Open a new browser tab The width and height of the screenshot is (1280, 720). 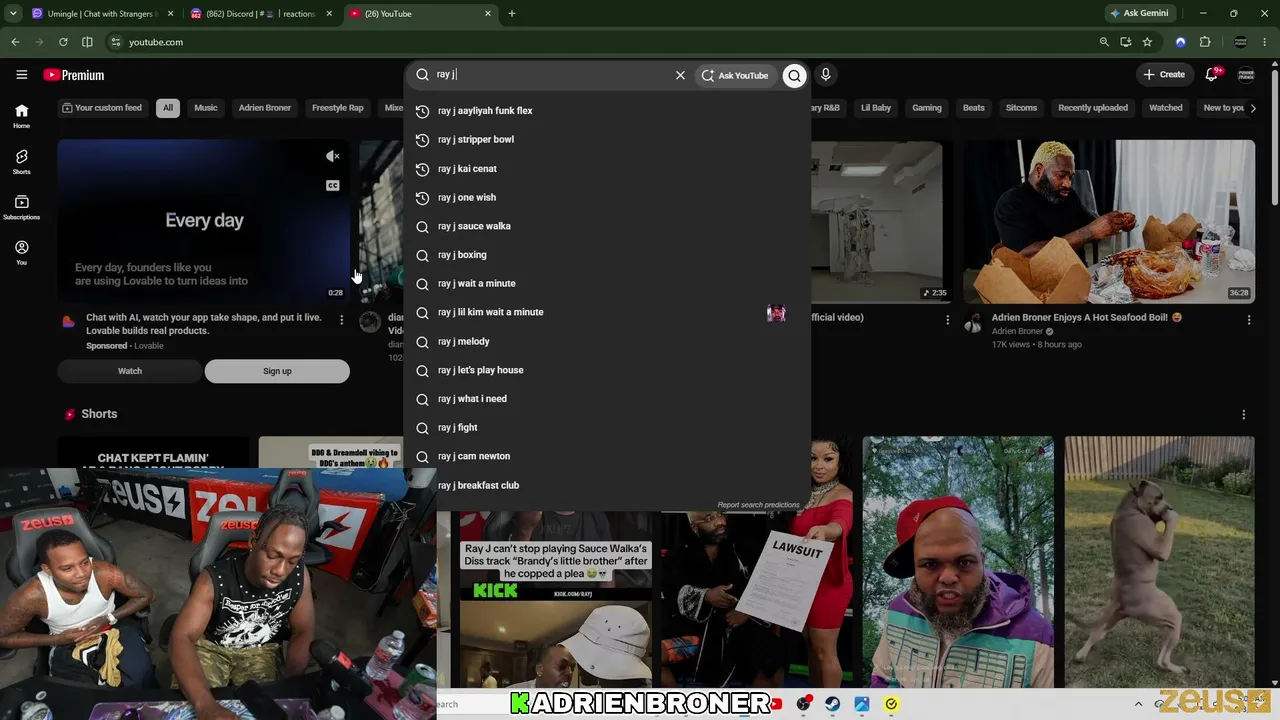(512, 14)
